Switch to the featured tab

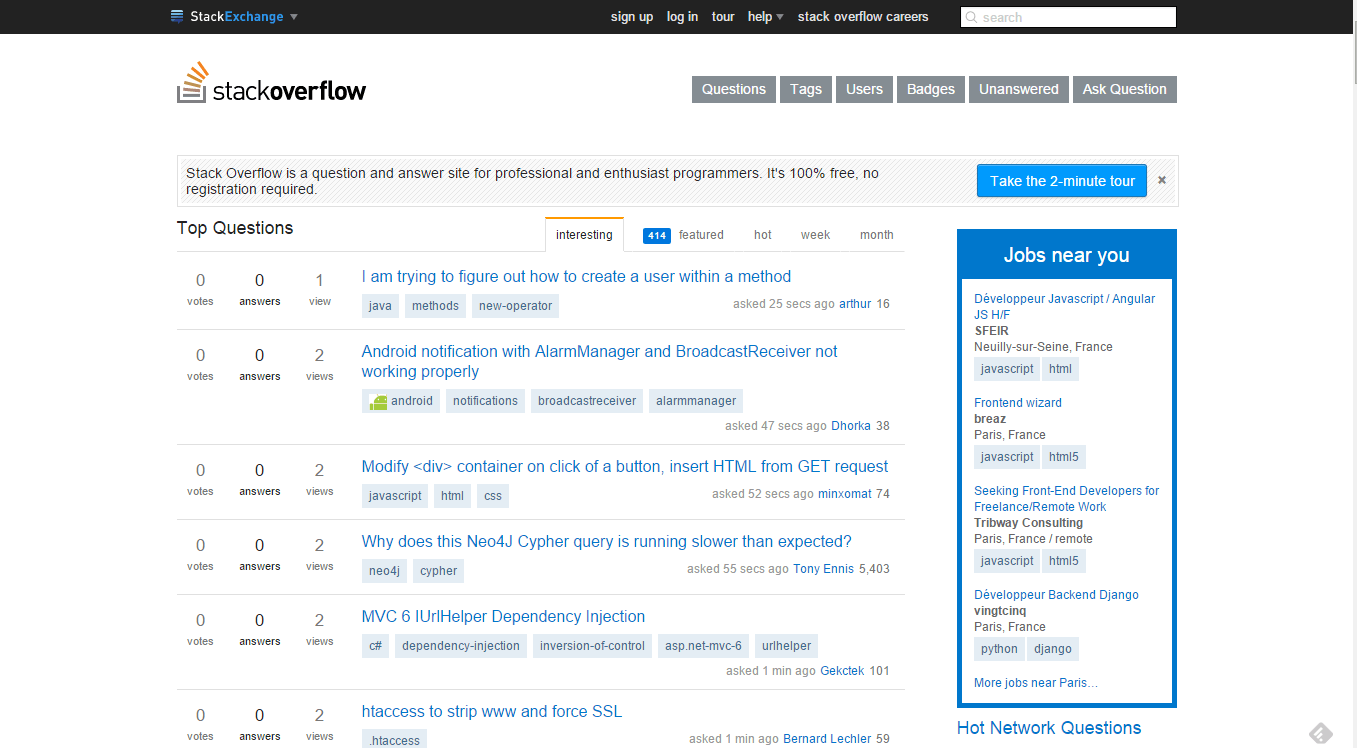tap(683, 235)
